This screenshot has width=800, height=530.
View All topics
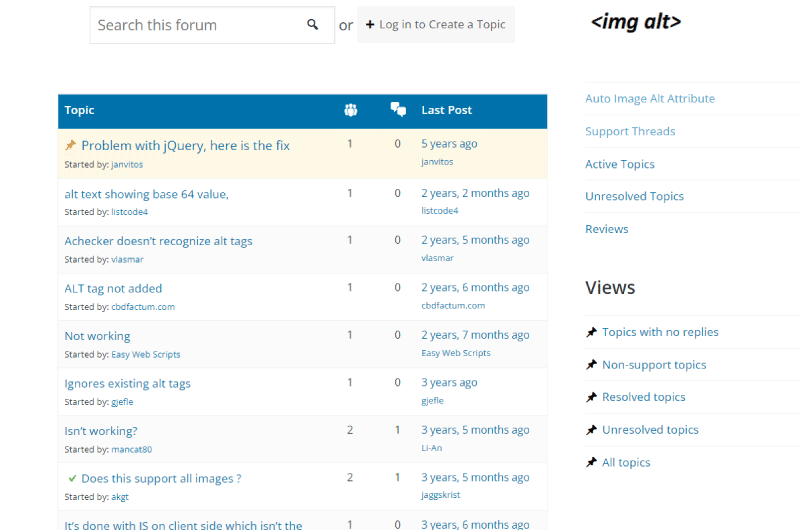[x=626, y=462]
